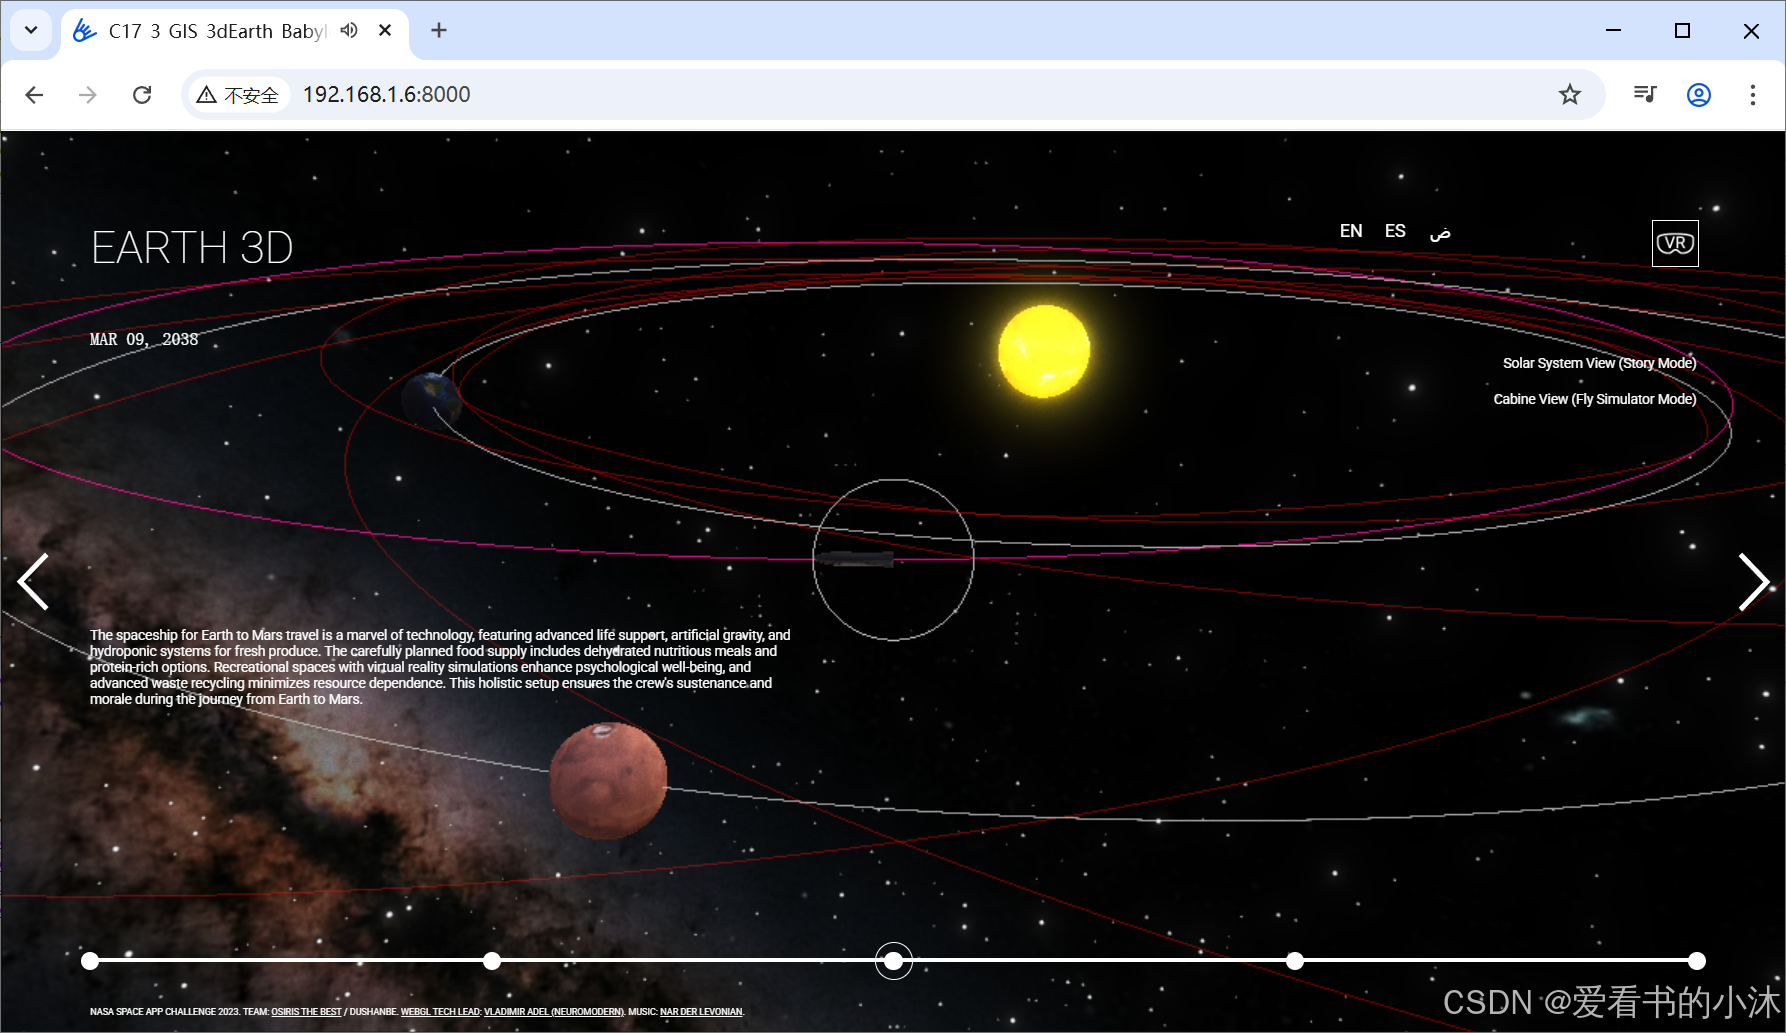Go to the previous story slide arrow
Image resolution: width=1786 pixels, height=1033 pixels.
[33, 582]
